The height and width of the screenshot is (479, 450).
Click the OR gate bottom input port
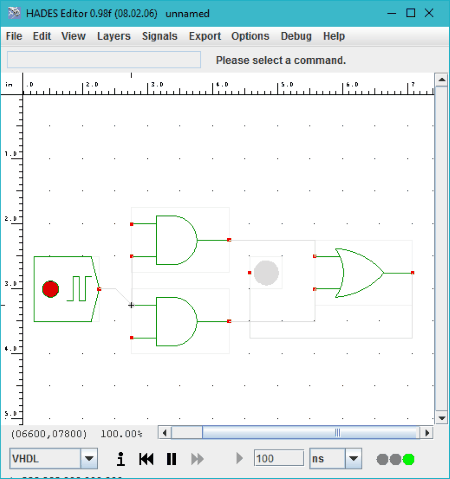[314, 289]
